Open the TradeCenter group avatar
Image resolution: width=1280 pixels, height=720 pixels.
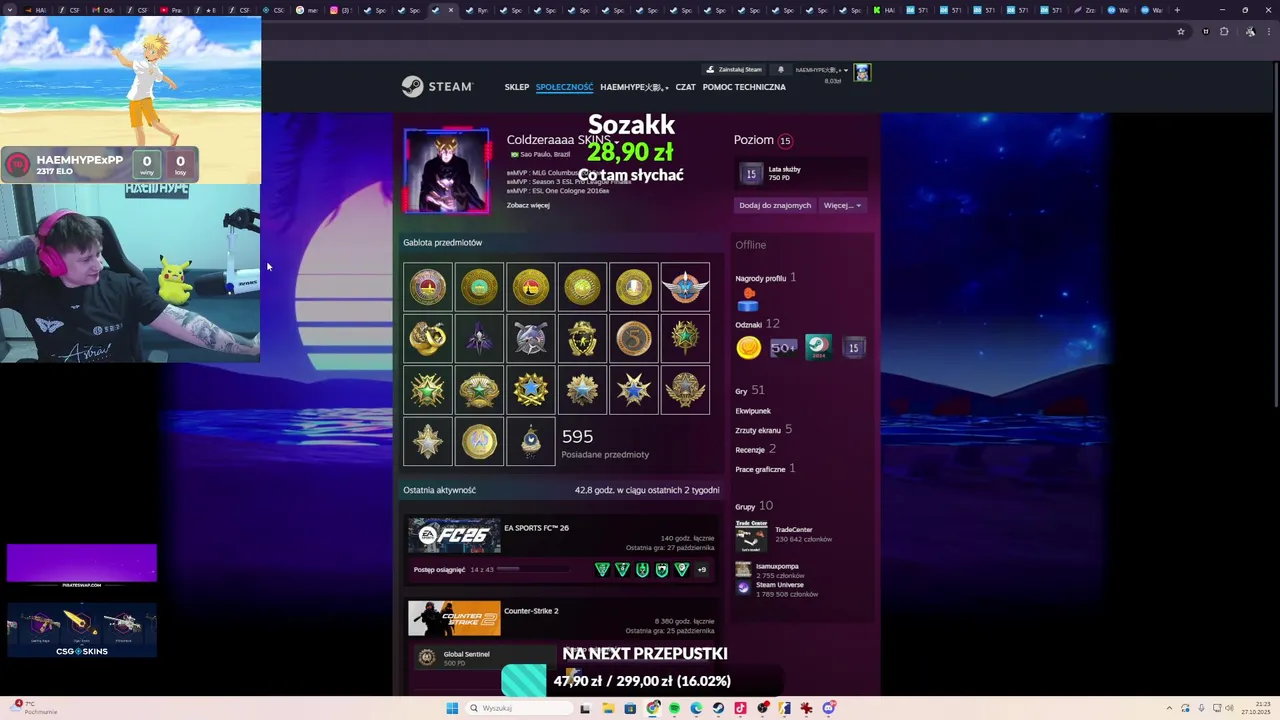click(752, 536)
